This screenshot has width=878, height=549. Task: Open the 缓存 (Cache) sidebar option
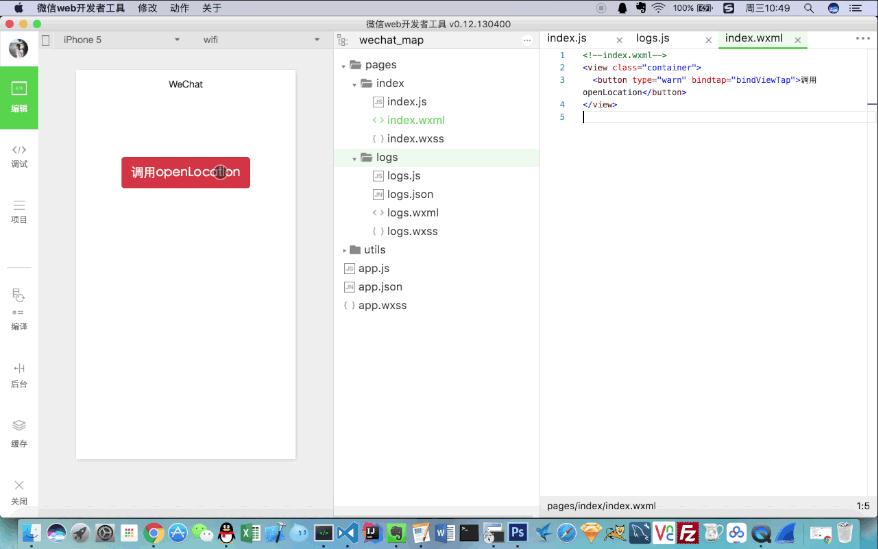pos(19,434)
